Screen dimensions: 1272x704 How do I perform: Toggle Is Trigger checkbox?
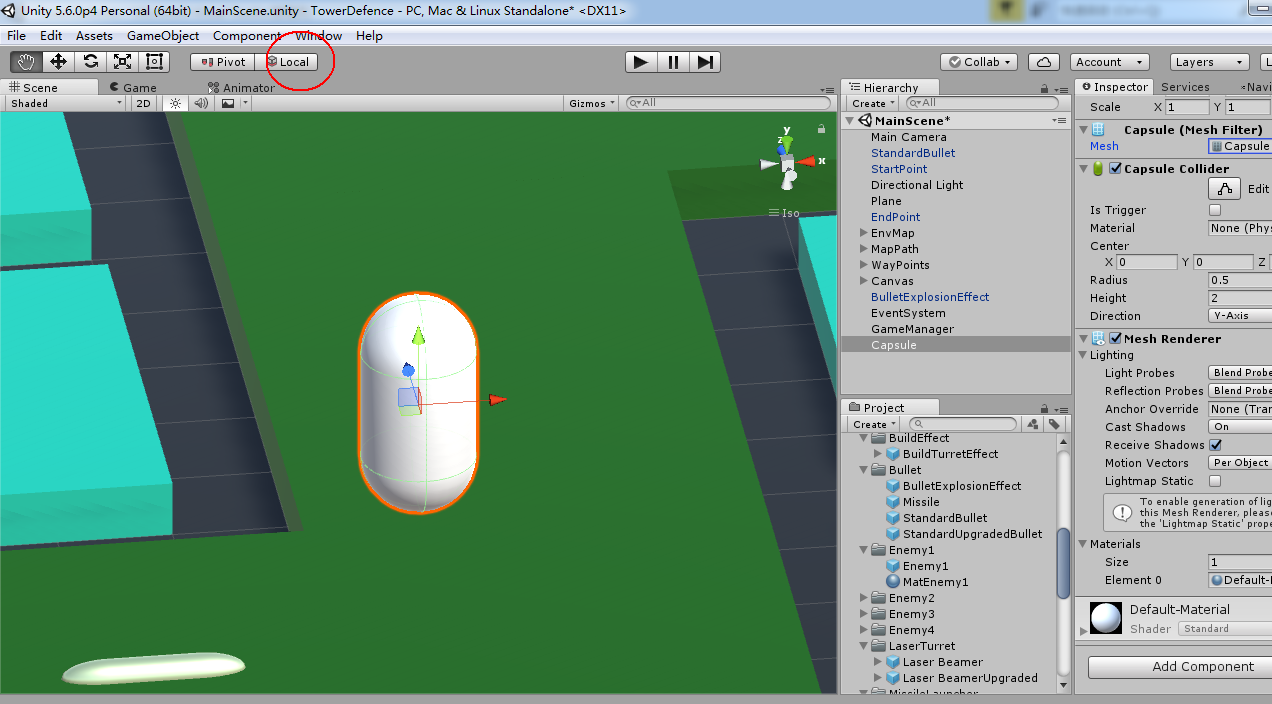[x=1215, y=210]
